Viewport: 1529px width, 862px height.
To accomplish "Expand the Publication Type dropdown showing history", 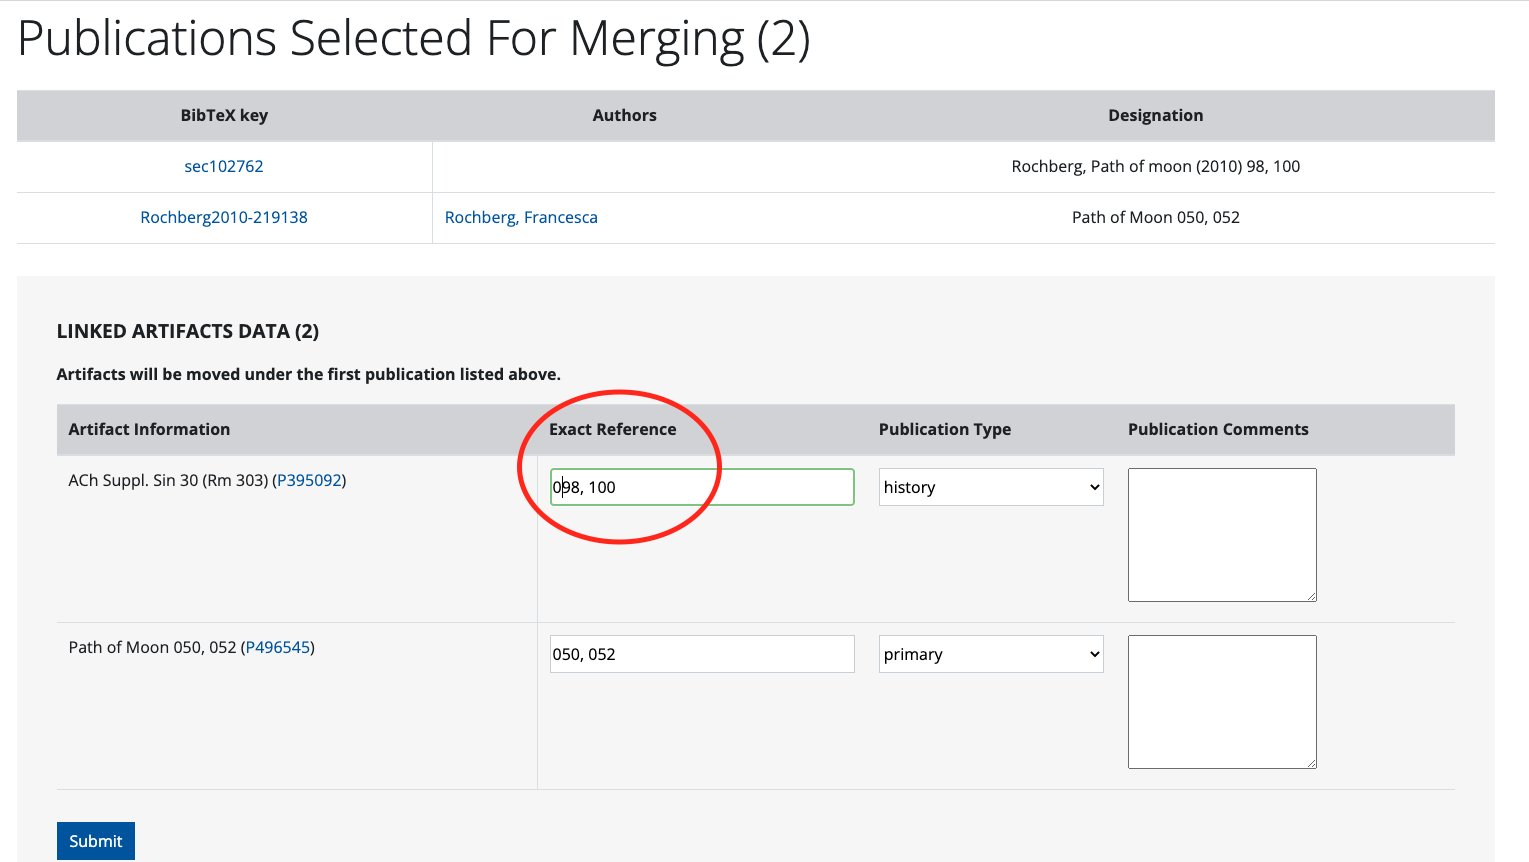I will [x=990, y=487].
